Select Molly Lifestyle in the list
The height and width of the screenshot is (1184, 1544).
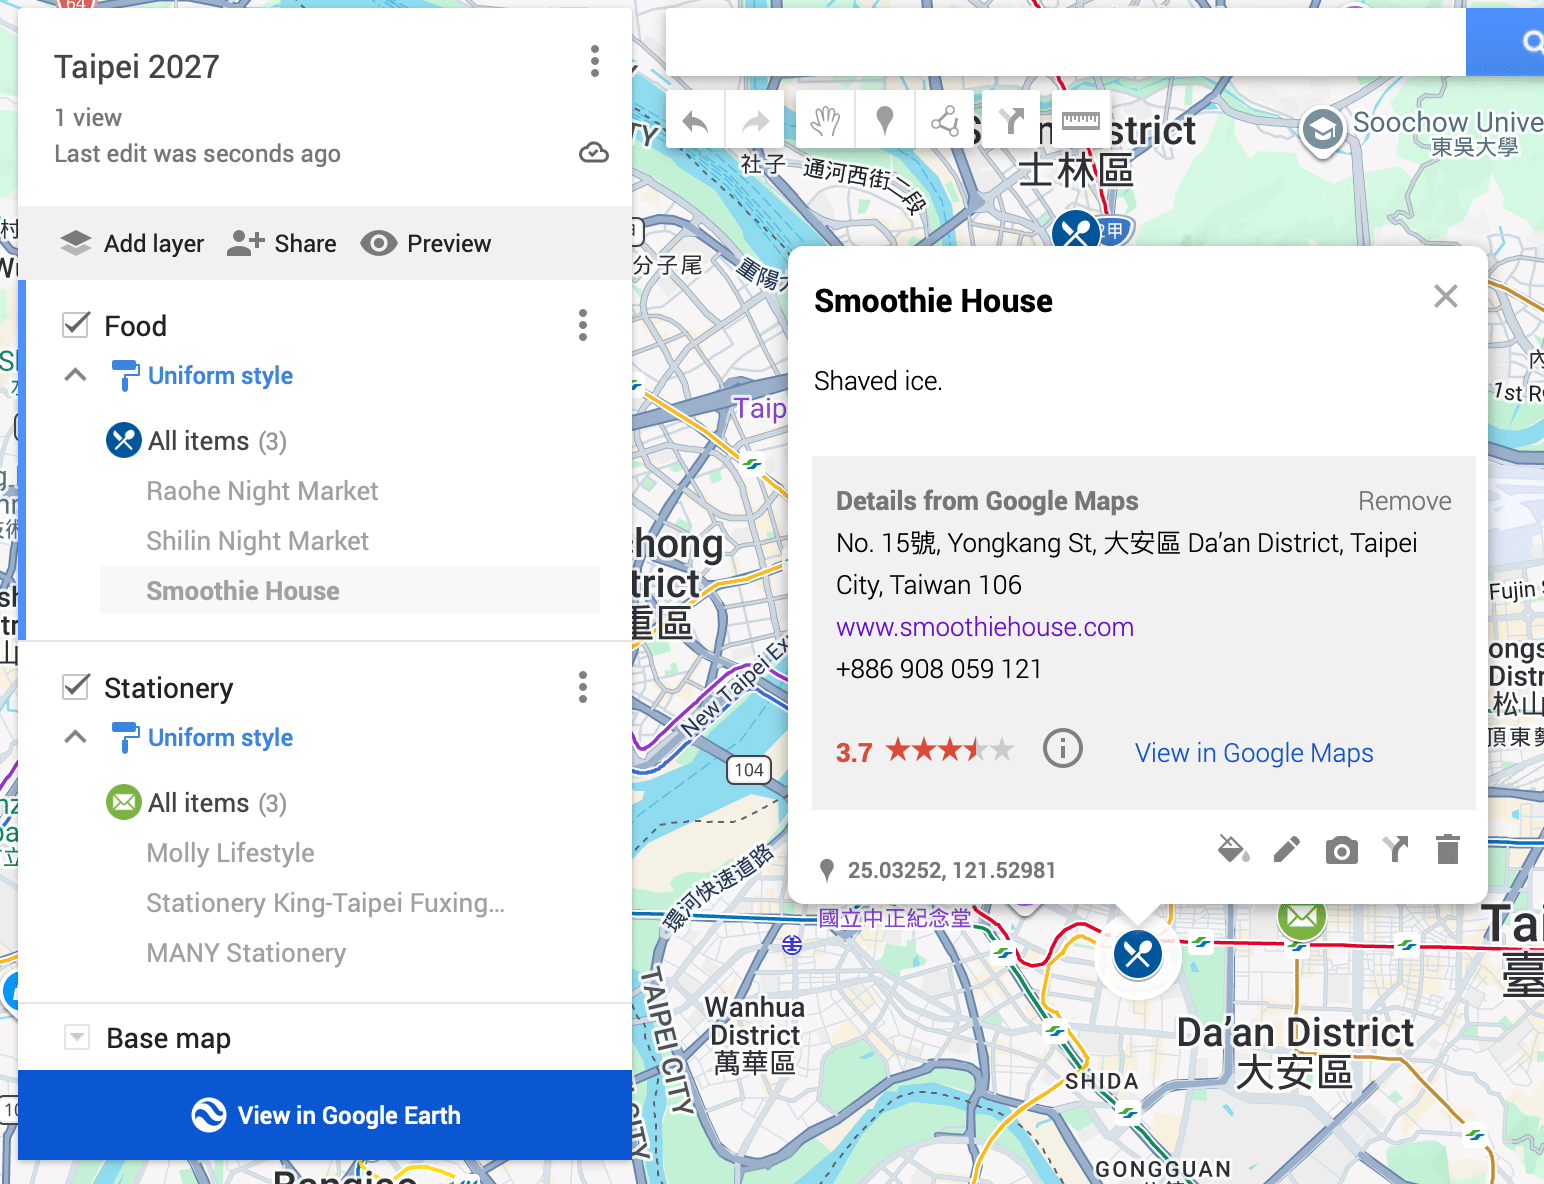[230, 853]
